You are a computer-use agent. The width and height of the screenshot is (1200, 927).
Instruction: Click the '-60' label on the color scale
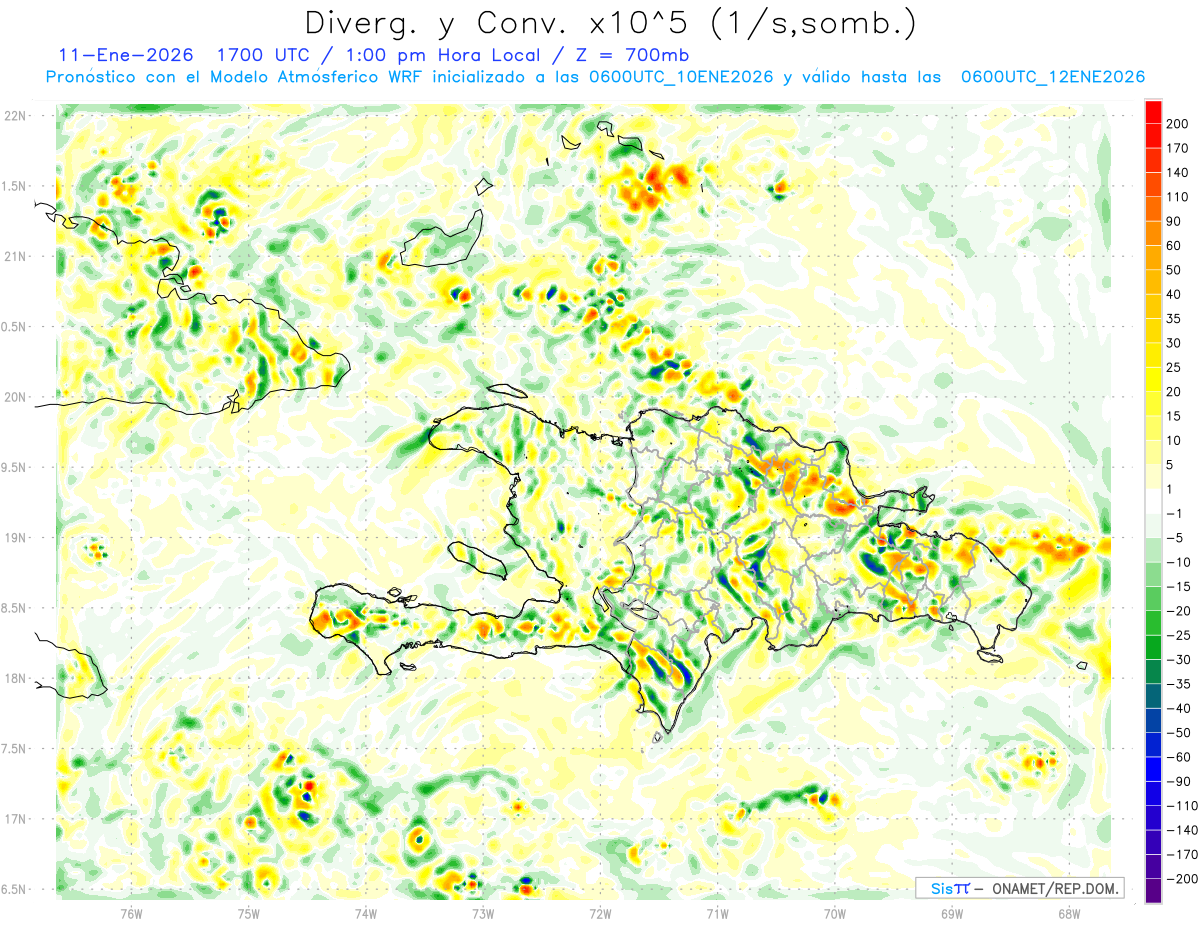point(1178,757)
